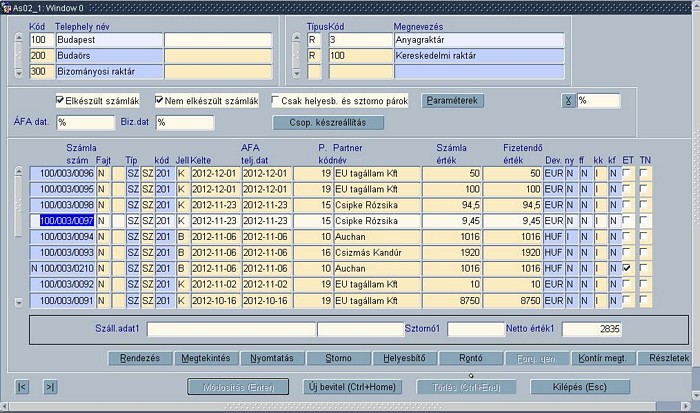
Task: Click the Storno button
Action: point(338,358)
